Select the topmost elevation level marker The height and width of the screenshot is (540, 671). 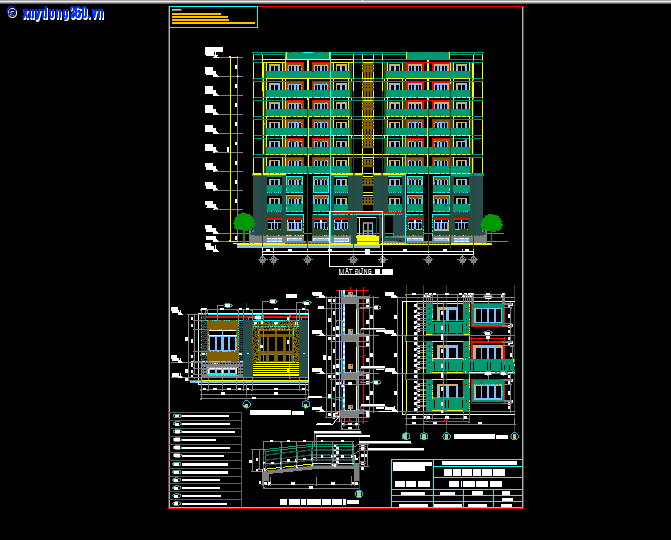[x=211, y=51]
